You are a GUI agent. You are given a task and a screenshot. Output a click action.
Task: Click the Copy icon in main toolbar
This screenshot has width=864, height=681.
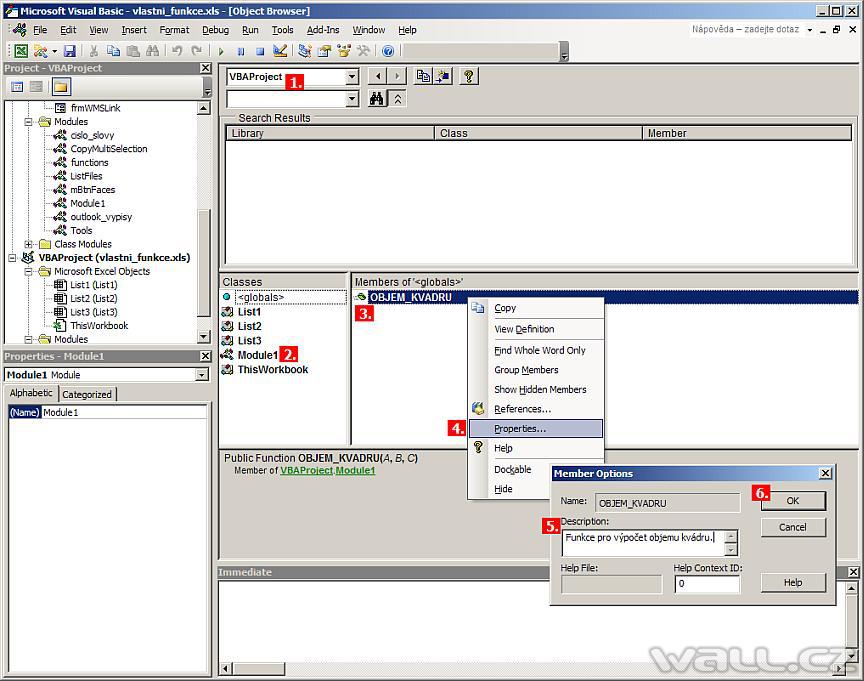click(113, 51)
